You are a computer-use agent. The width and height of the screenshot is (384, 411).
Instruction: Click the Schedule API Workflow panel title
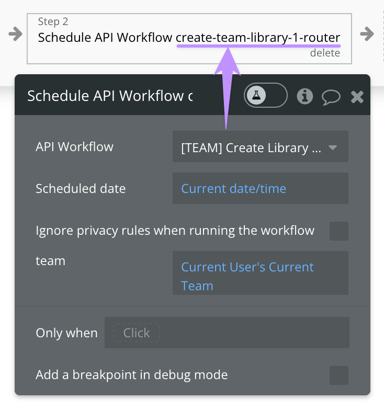(x=110, y=96)
